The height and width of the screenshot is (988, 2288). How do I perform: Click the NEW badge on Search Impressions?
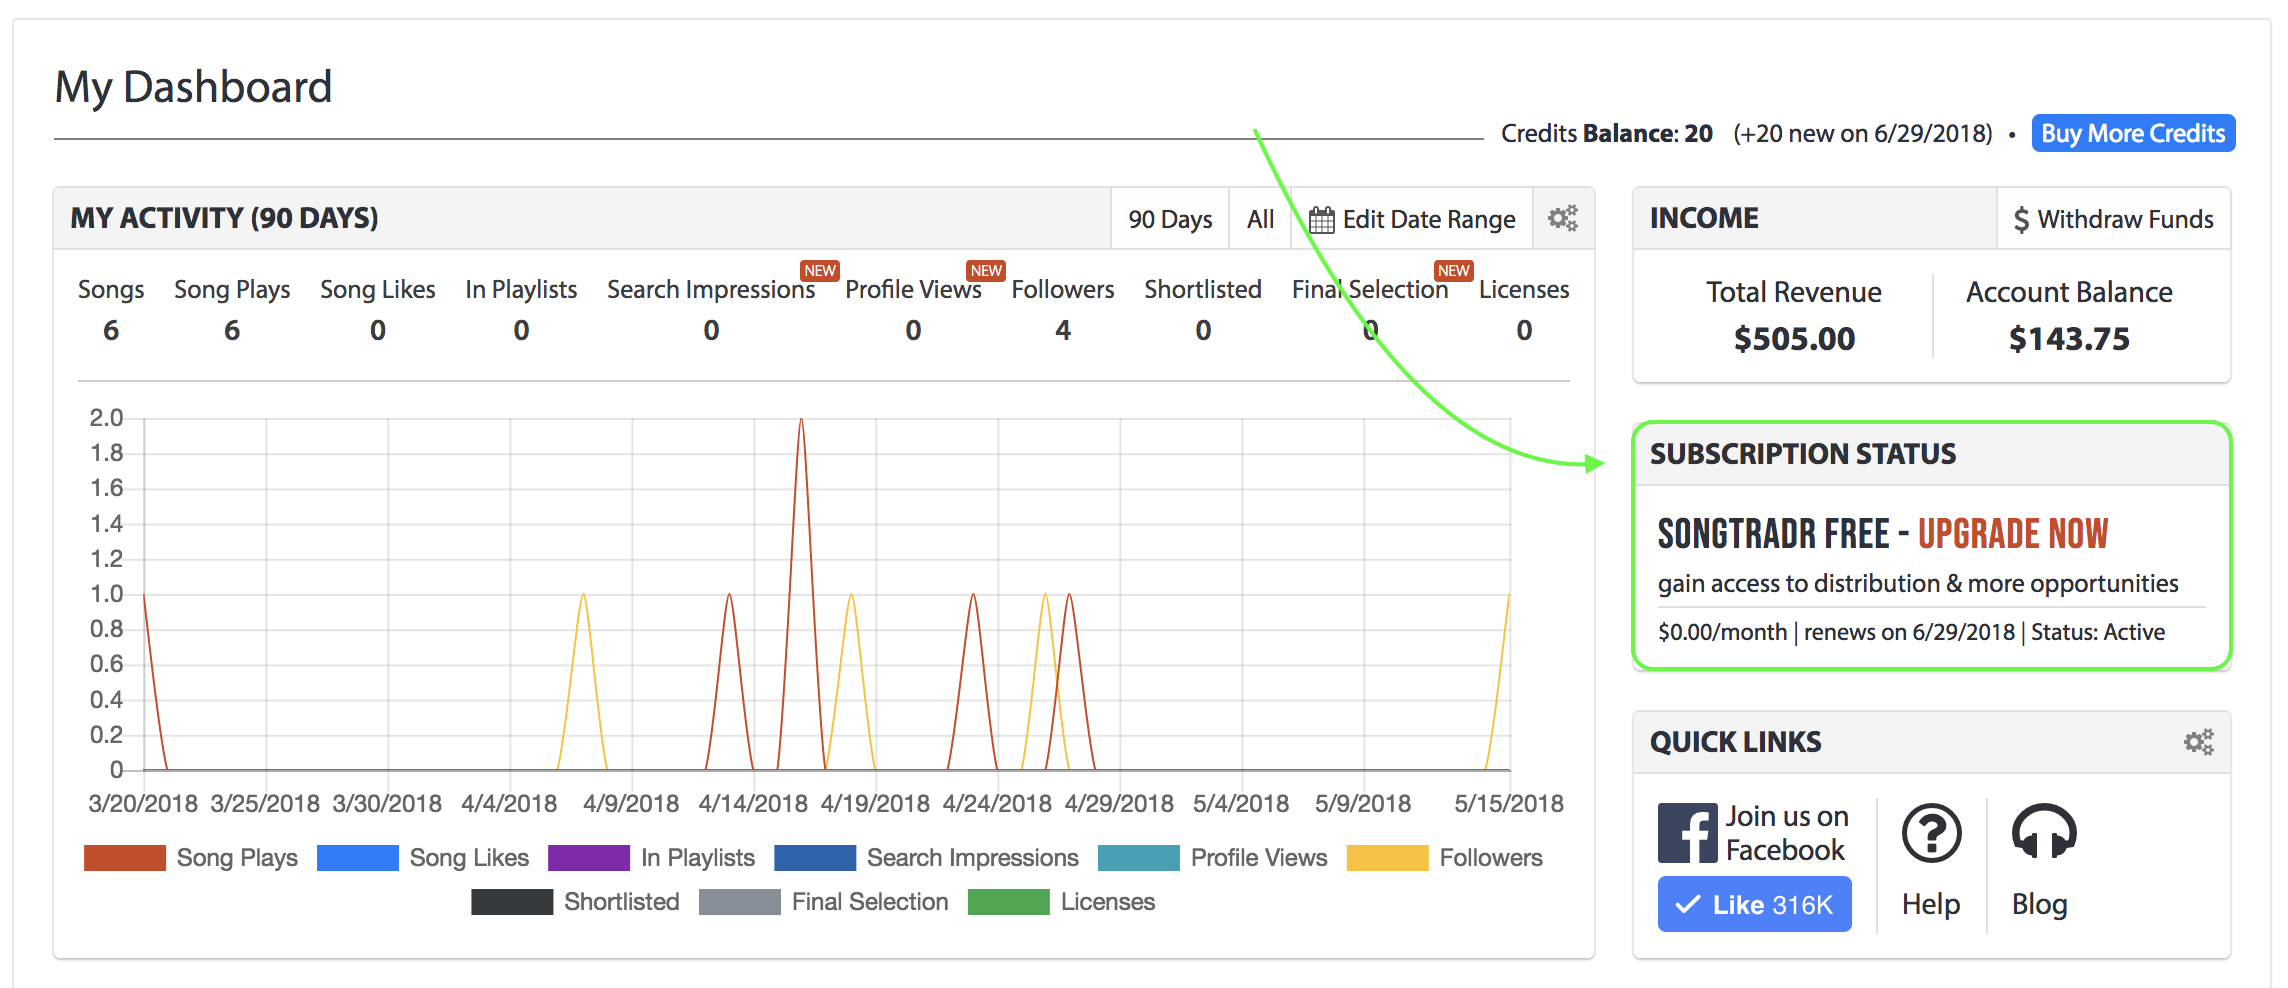pos(820,271)
